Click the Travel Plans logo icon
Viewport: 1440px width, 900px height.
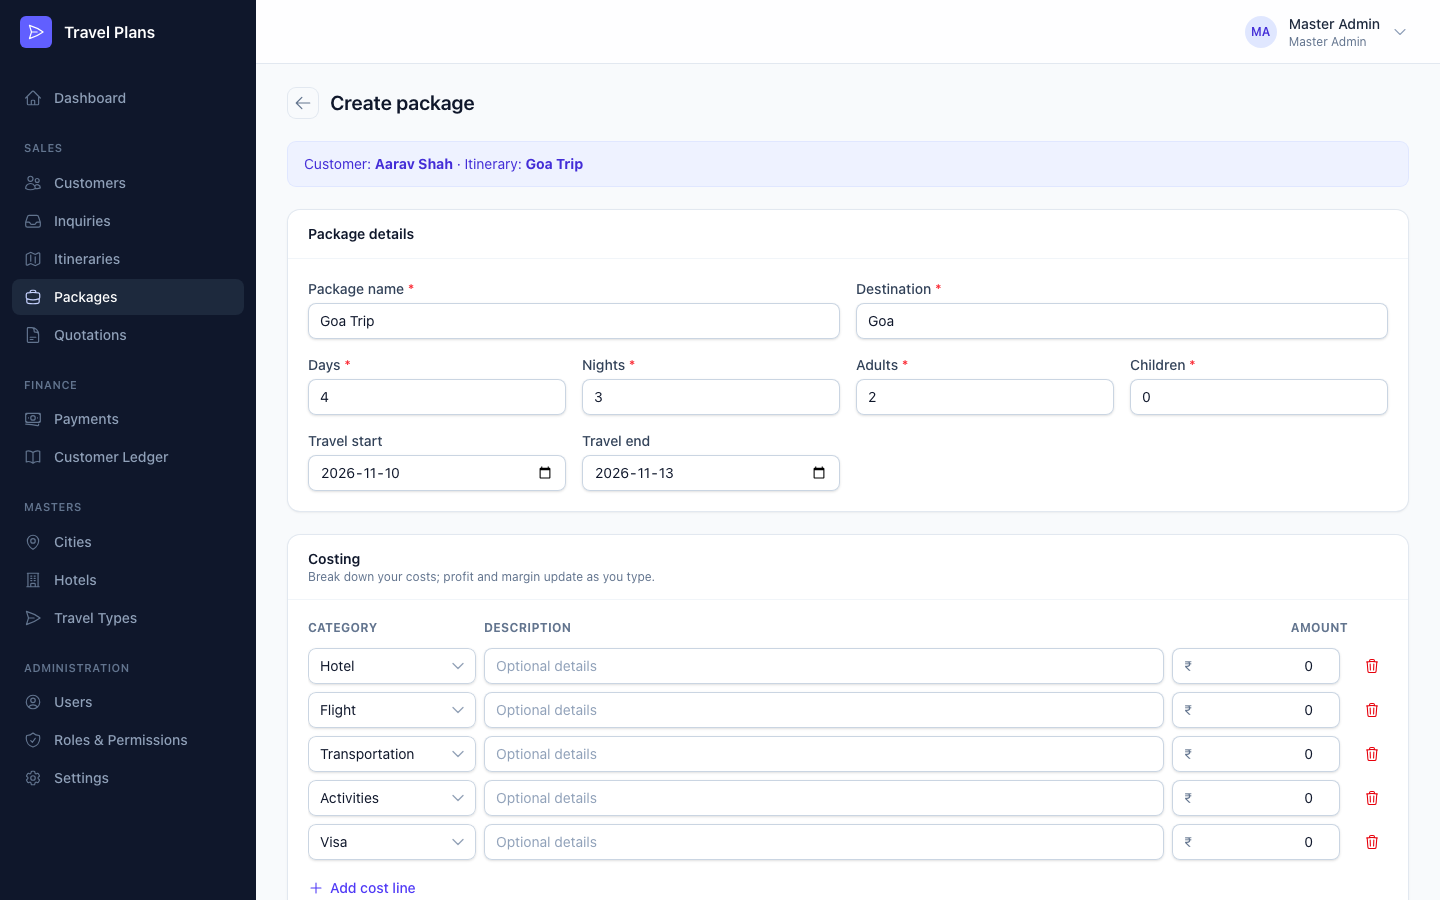(x=36, y=32)
